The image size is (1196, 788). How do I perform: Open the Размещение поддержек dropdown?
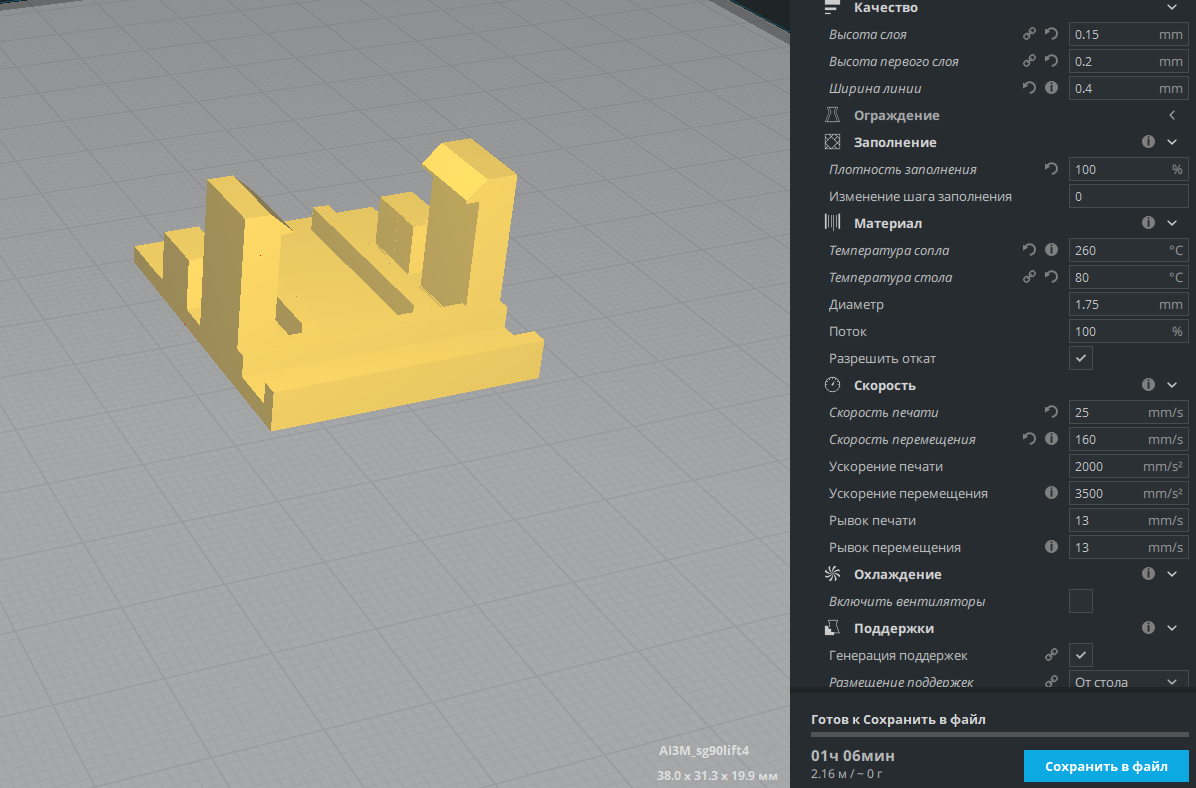(1128, 682)
